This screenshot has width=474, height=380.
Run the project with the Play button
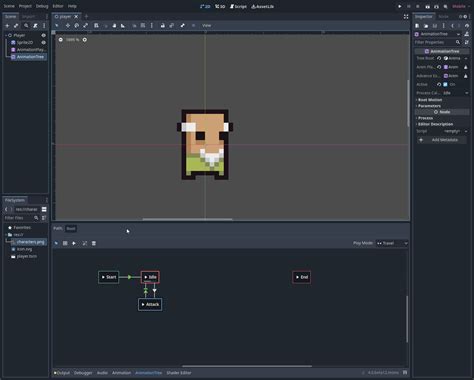(x=400, y=6)
